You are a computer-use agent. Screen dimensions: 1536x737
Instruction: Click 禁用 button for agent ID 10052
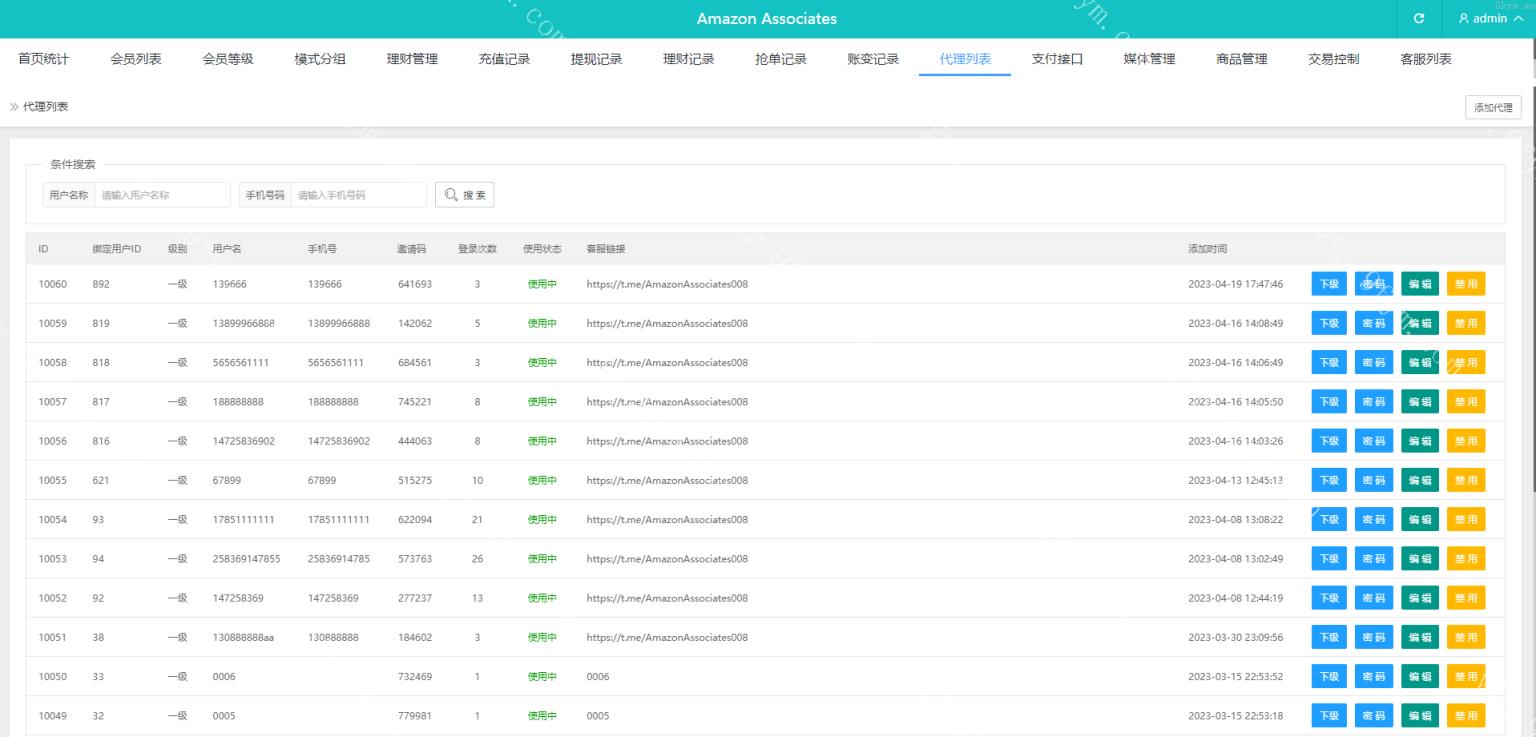[x=1465, y=598]
